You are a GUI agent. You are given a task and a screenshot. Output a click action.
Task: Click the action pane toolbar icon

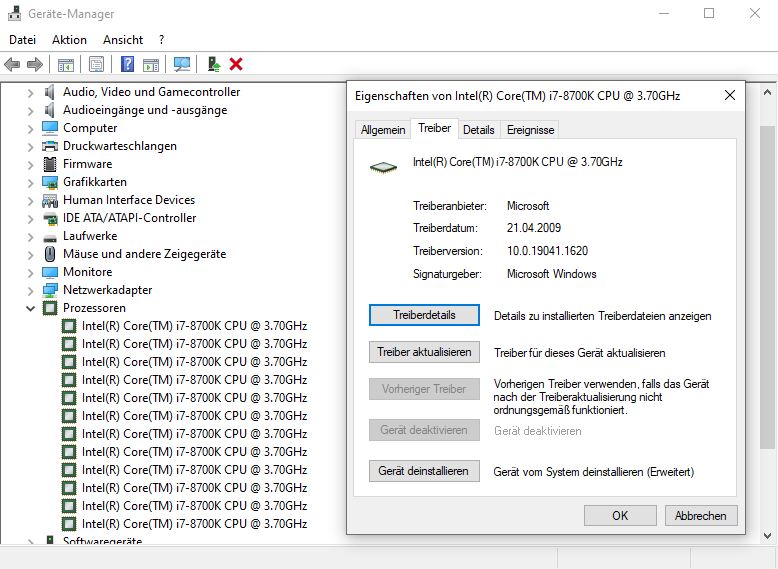[x=151, y=64]
